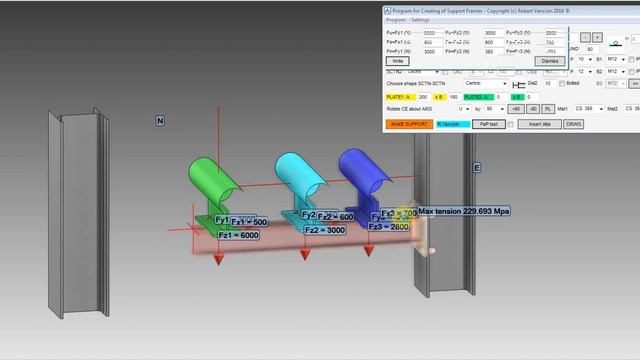Open the Program menu
Image resolution: width=640 pixels, height=360 pixels.
(x=396, y=20)
